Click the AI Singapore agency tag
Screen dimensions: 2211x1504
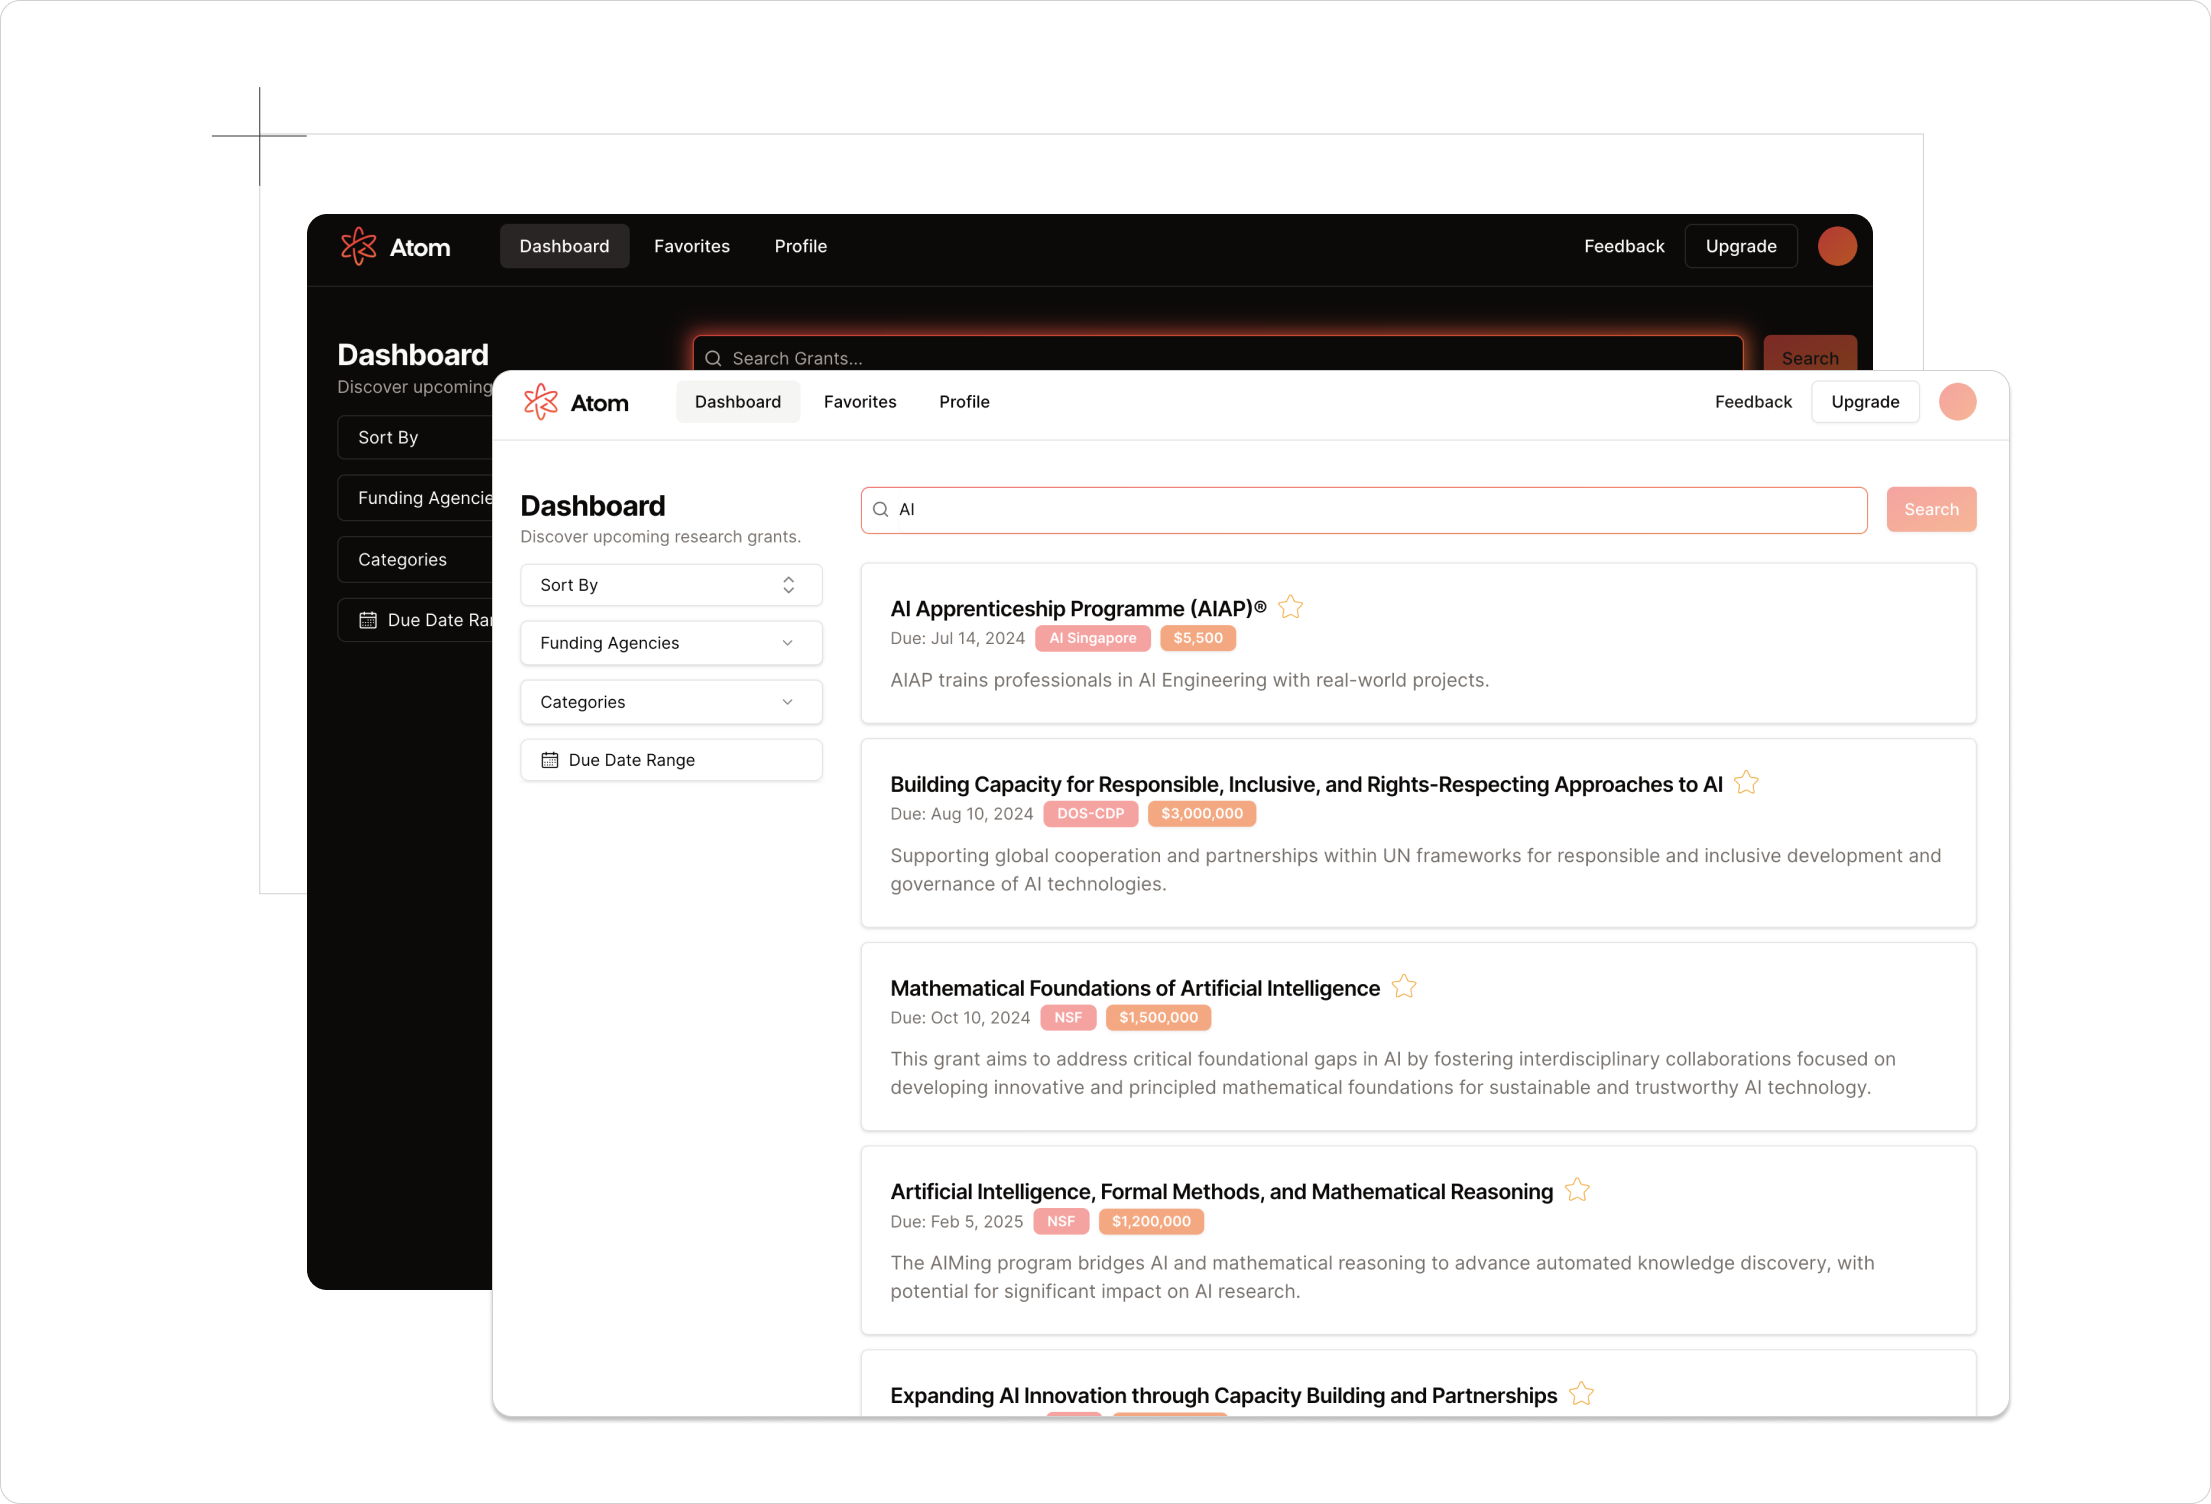point(1093,638)
